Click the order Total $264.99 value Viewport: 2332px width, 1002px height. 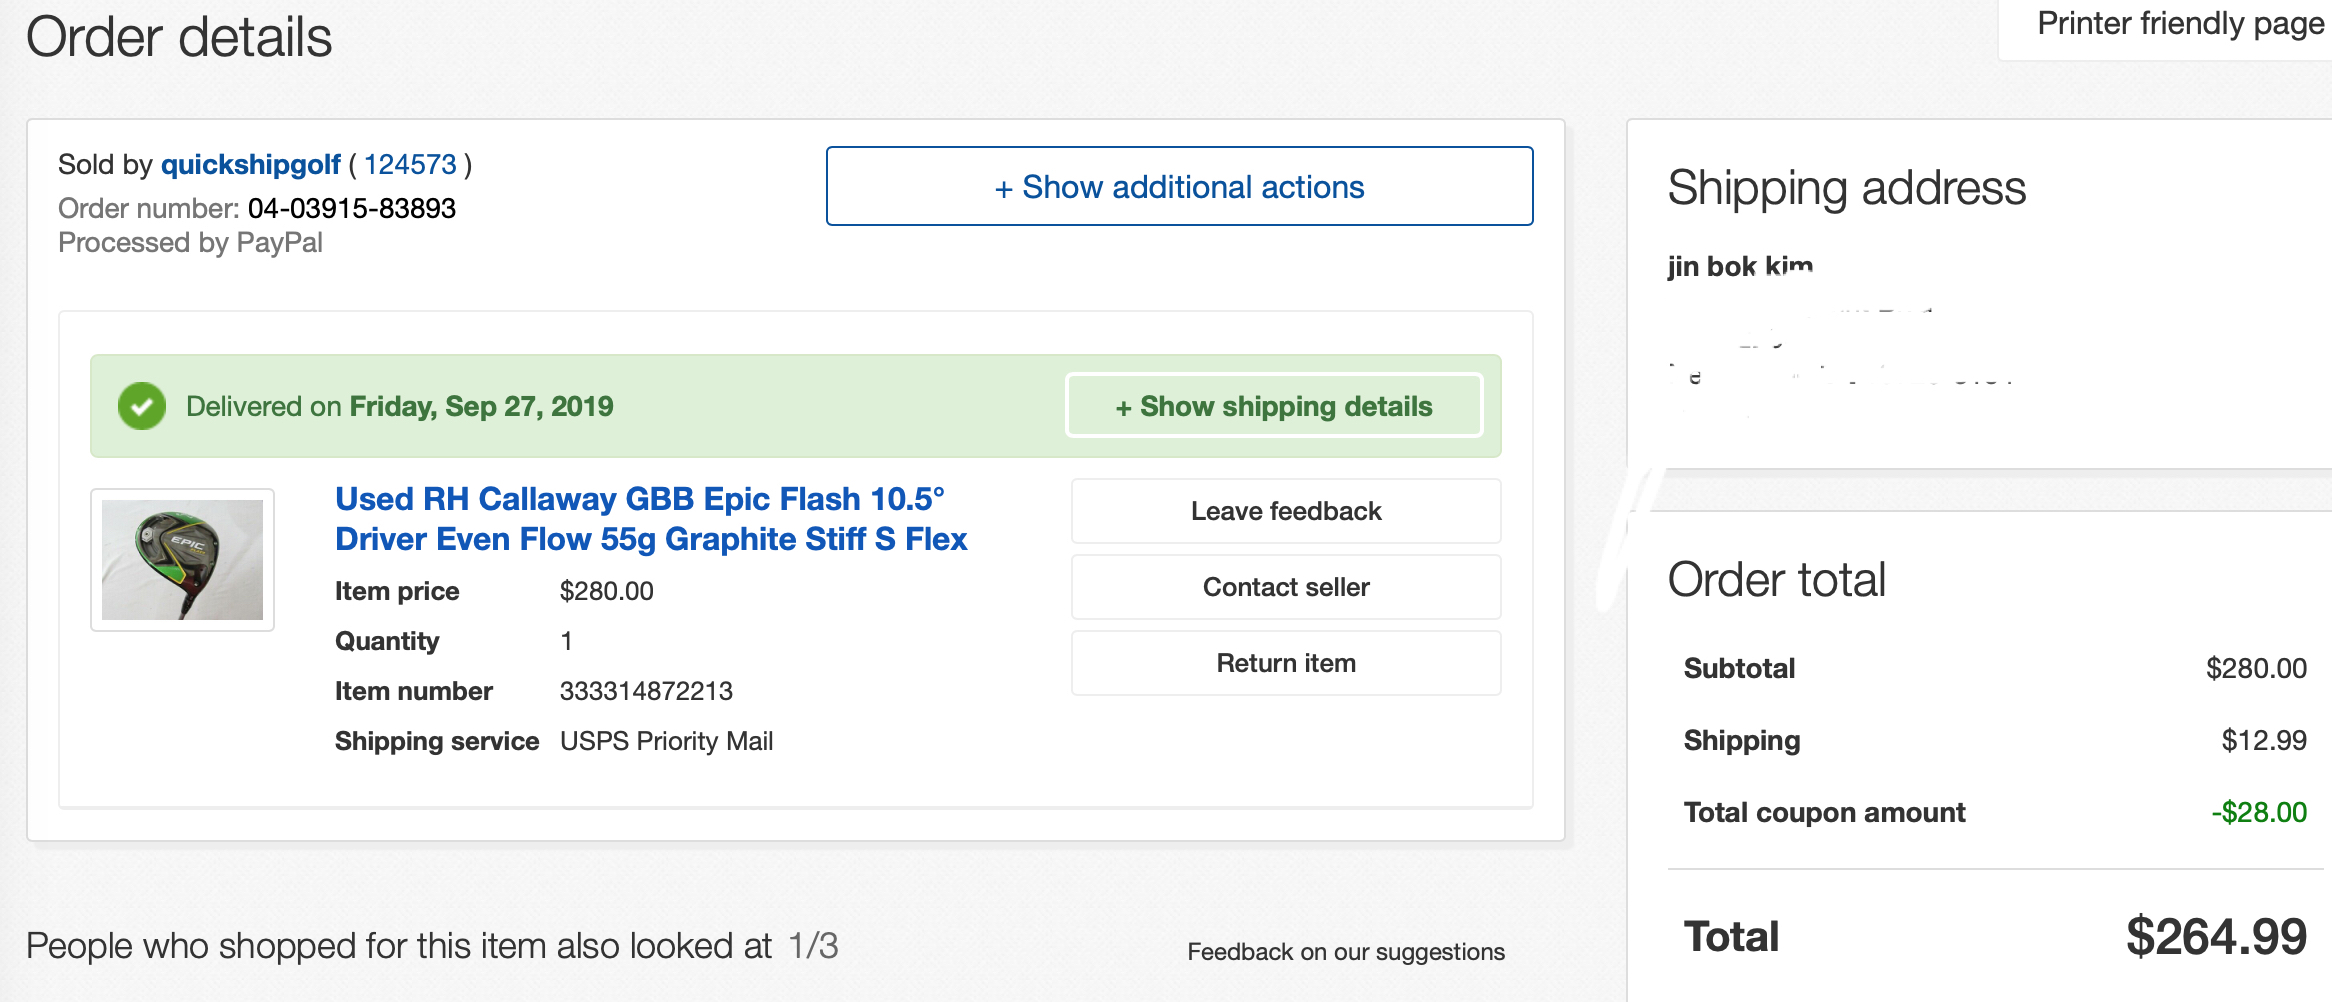pos(2215,937)
